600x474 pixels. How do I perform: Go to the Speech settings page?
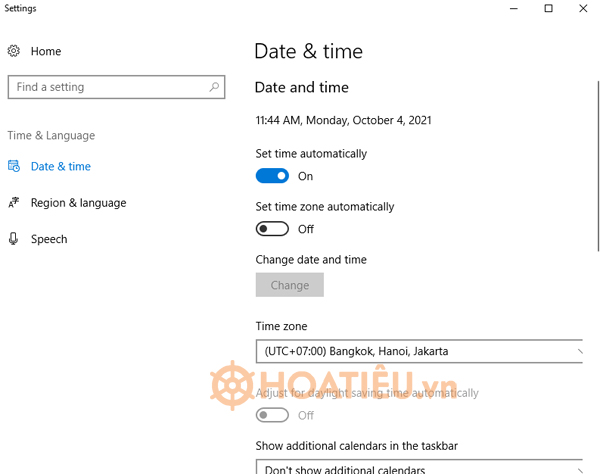click(49, 239)
